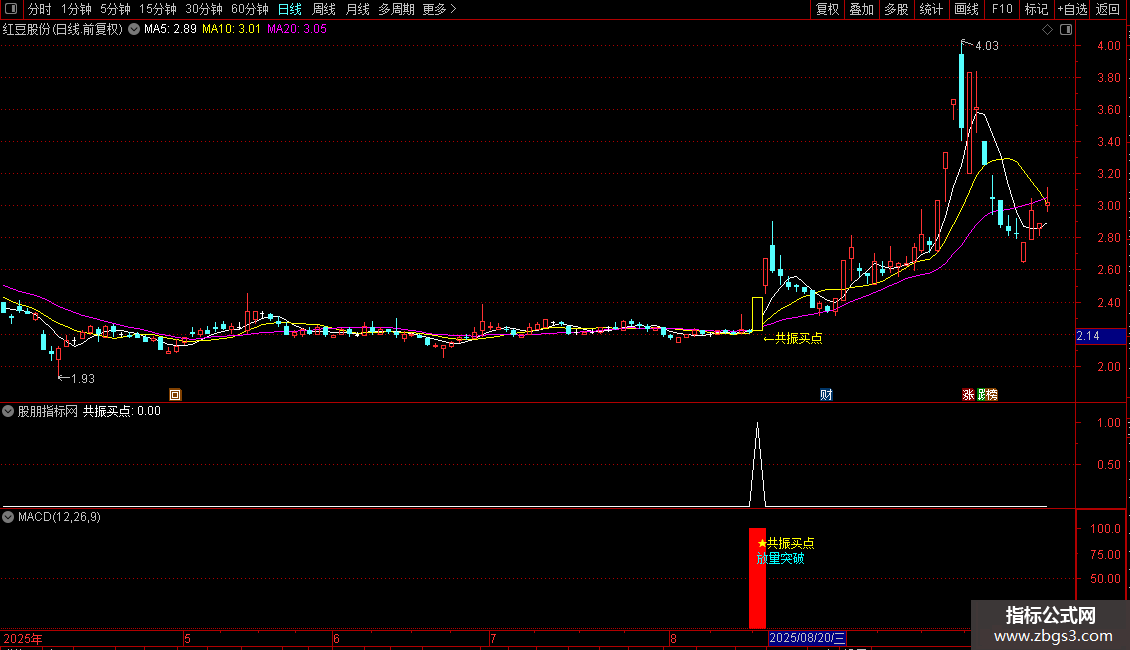Click the 4.03 high price label
The width and height of the screenshot is (1130, 650).
pyautogui.click(x=987, y=45)
